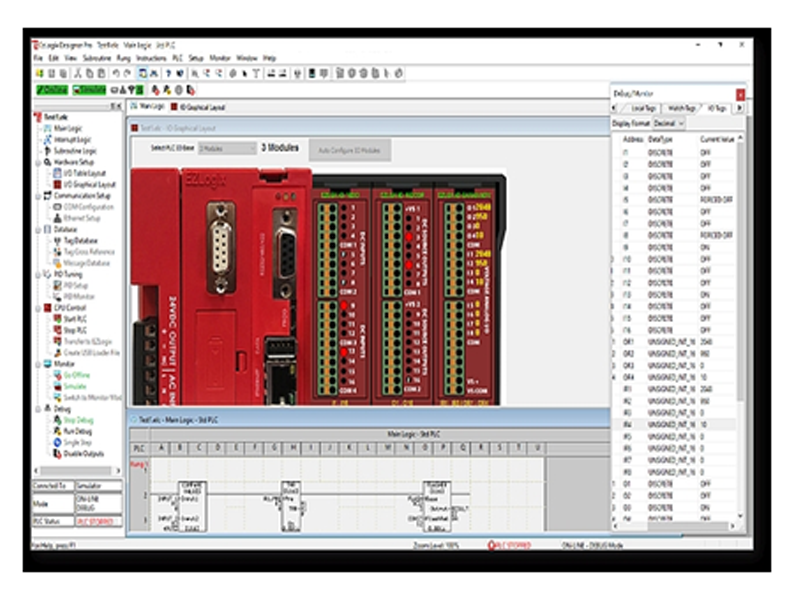Click the Single Step icon in tree
793x600 pixels.
tap(57, 442)
